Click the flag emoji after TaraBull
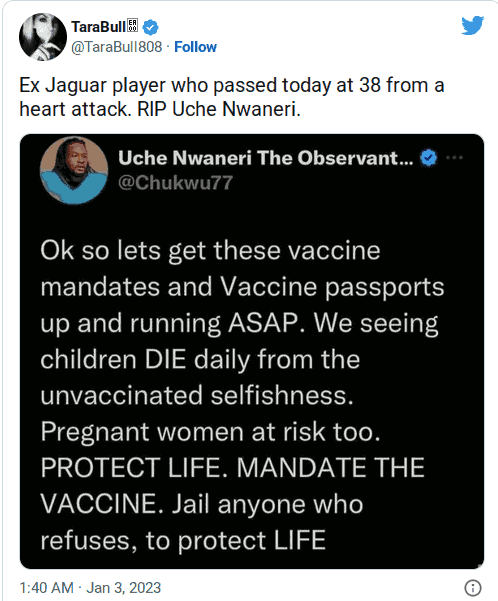 point(133,26)
